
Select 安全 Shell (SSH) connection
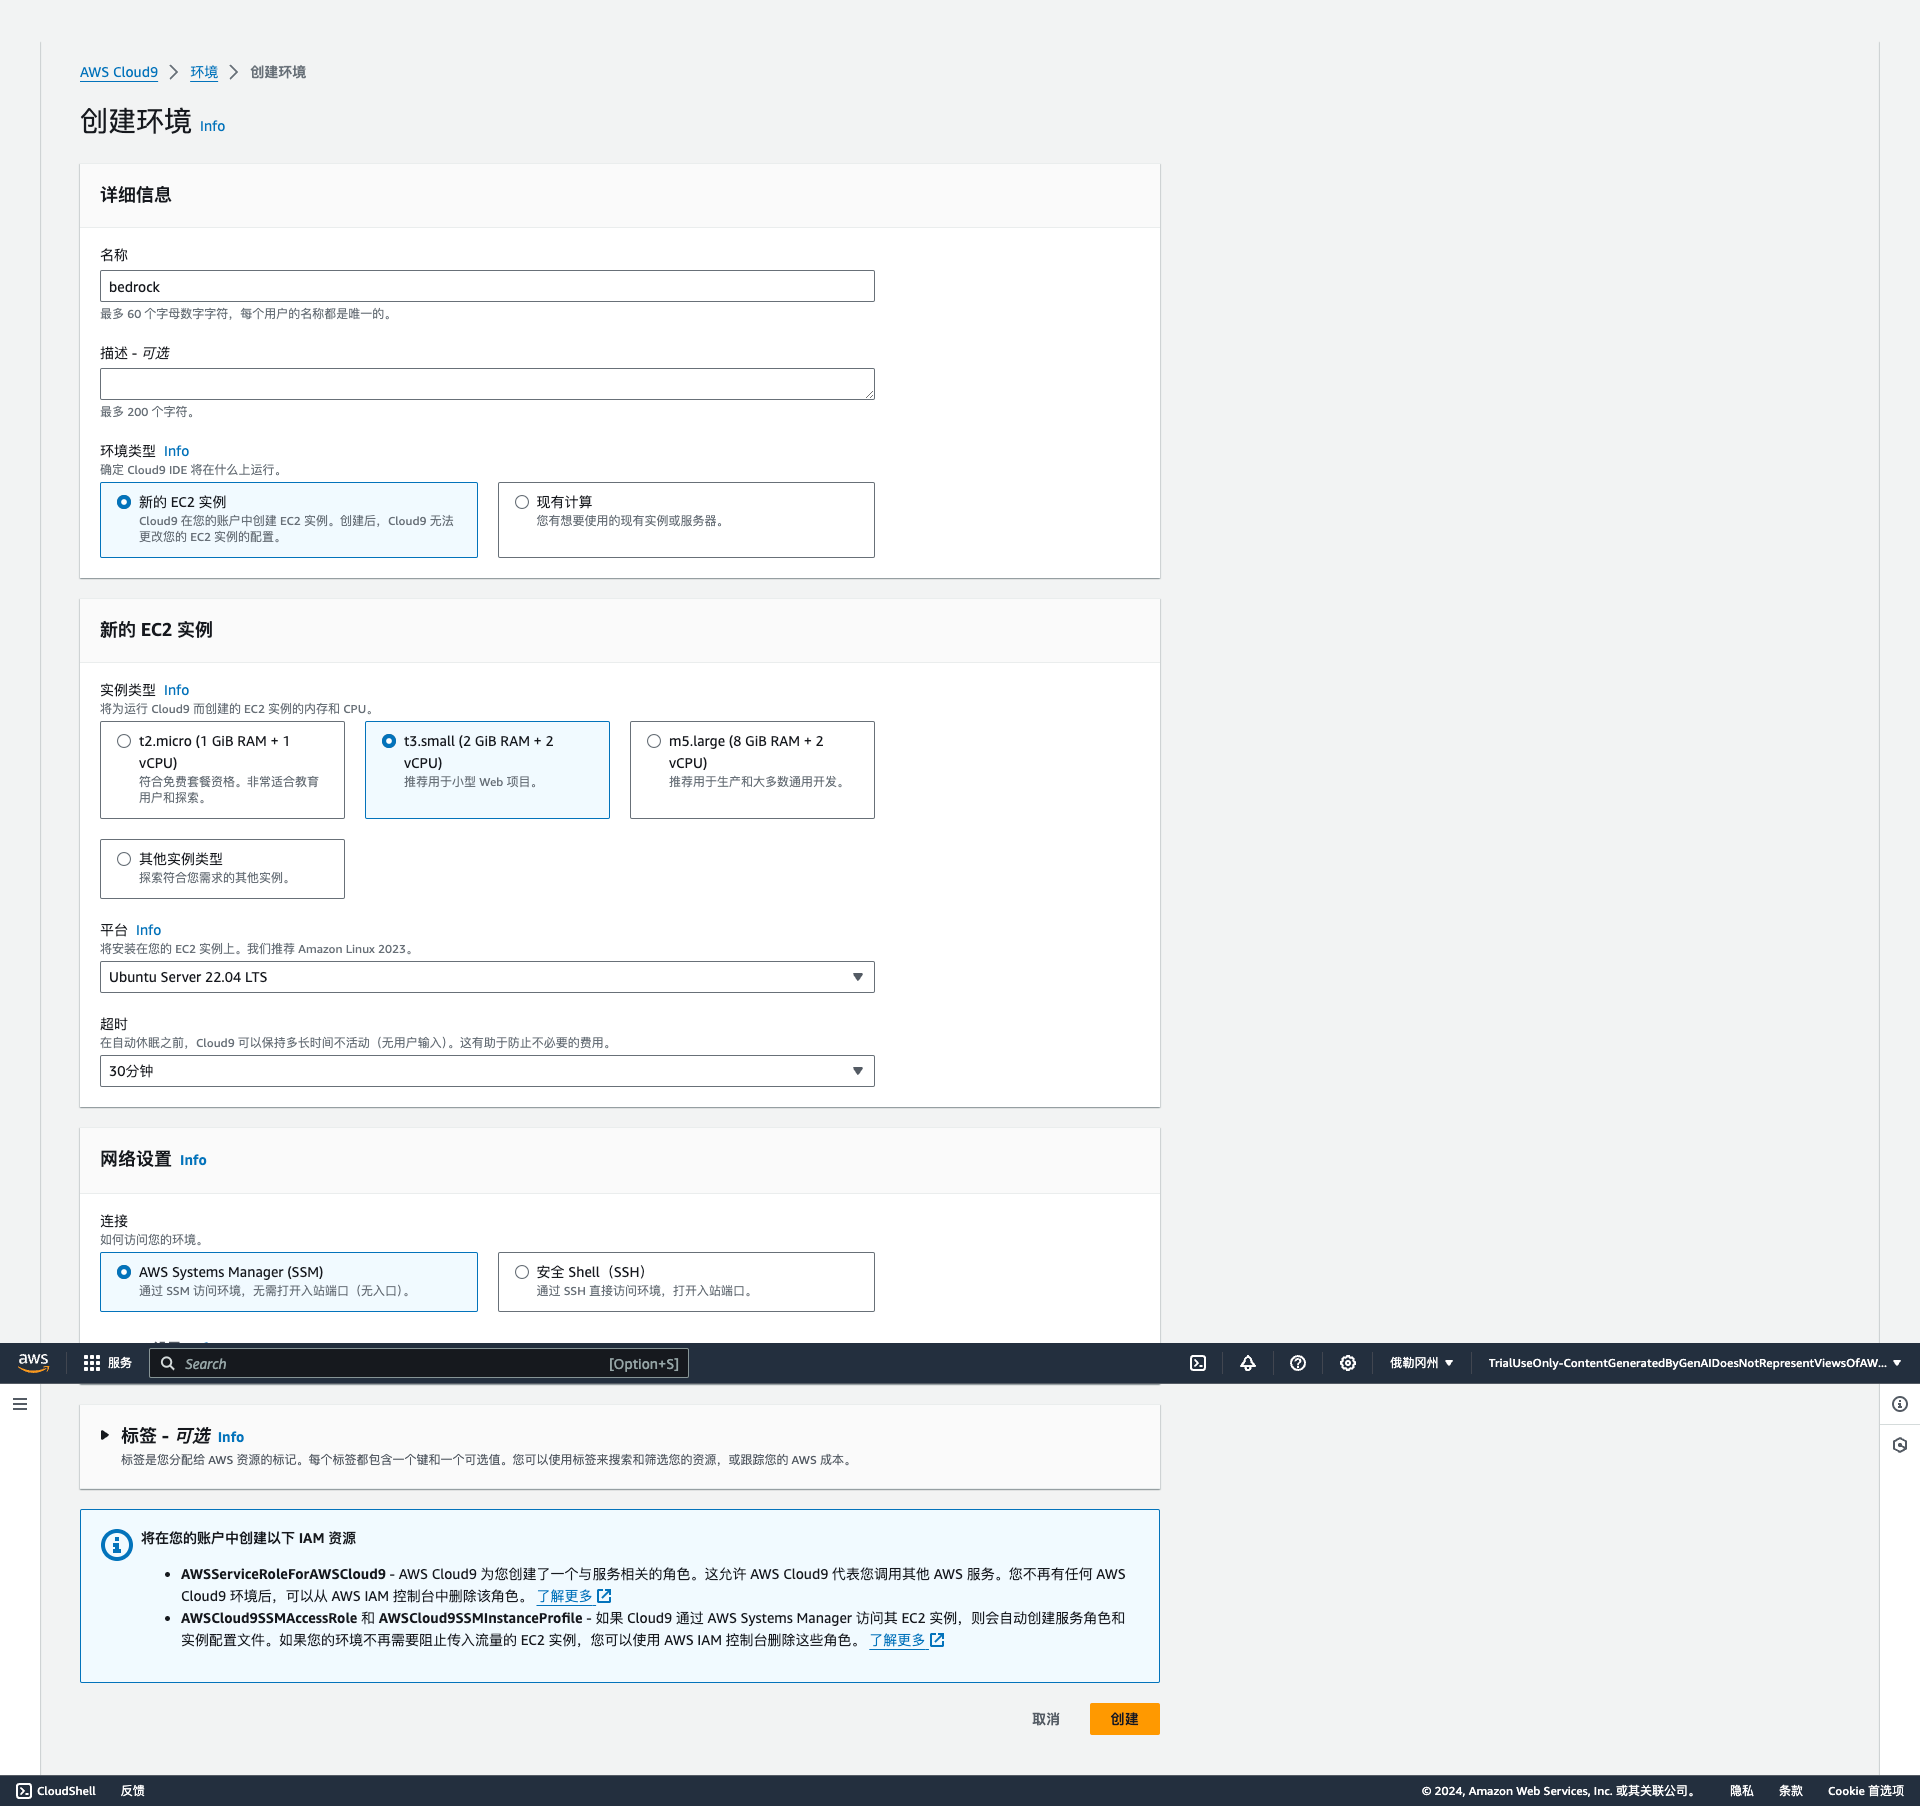(x=686, y=1282)
